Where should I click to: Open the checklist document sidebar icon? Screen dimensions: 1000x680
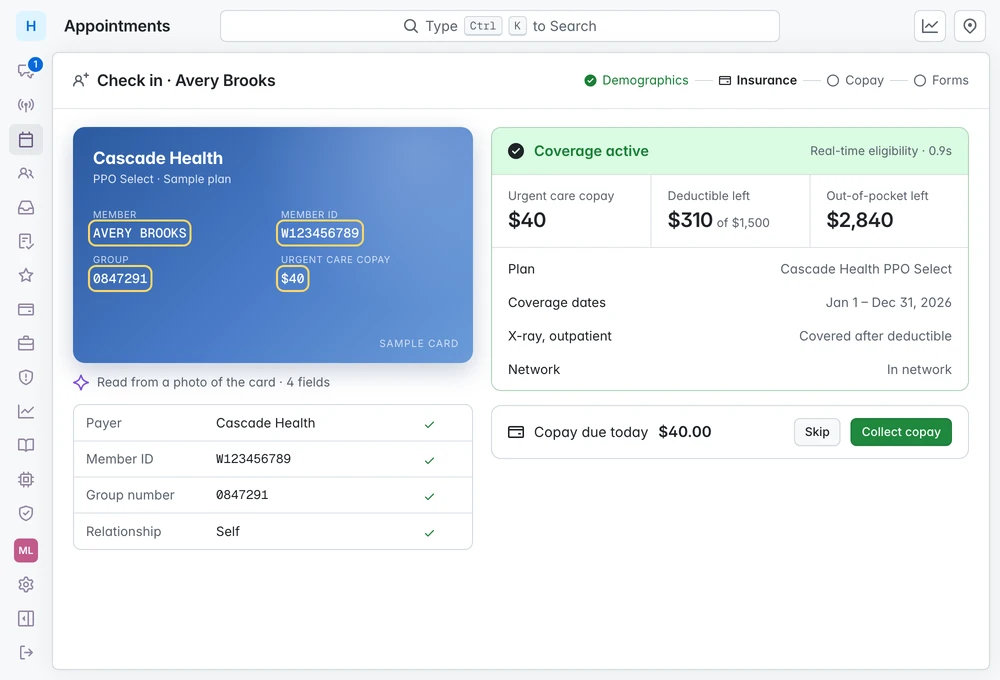pyautogui.click(x=26, y=241)
